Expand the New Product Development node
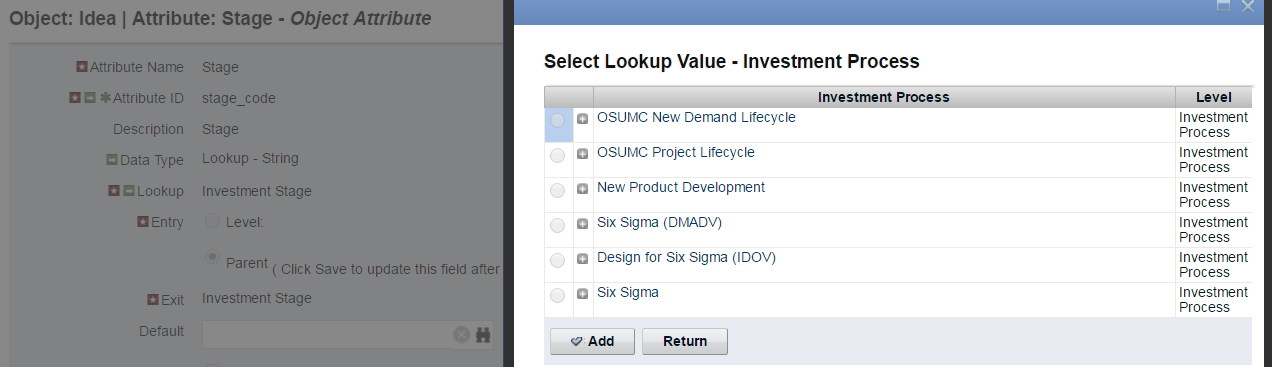Screen dimensions: 1272x367 point(583,189)
